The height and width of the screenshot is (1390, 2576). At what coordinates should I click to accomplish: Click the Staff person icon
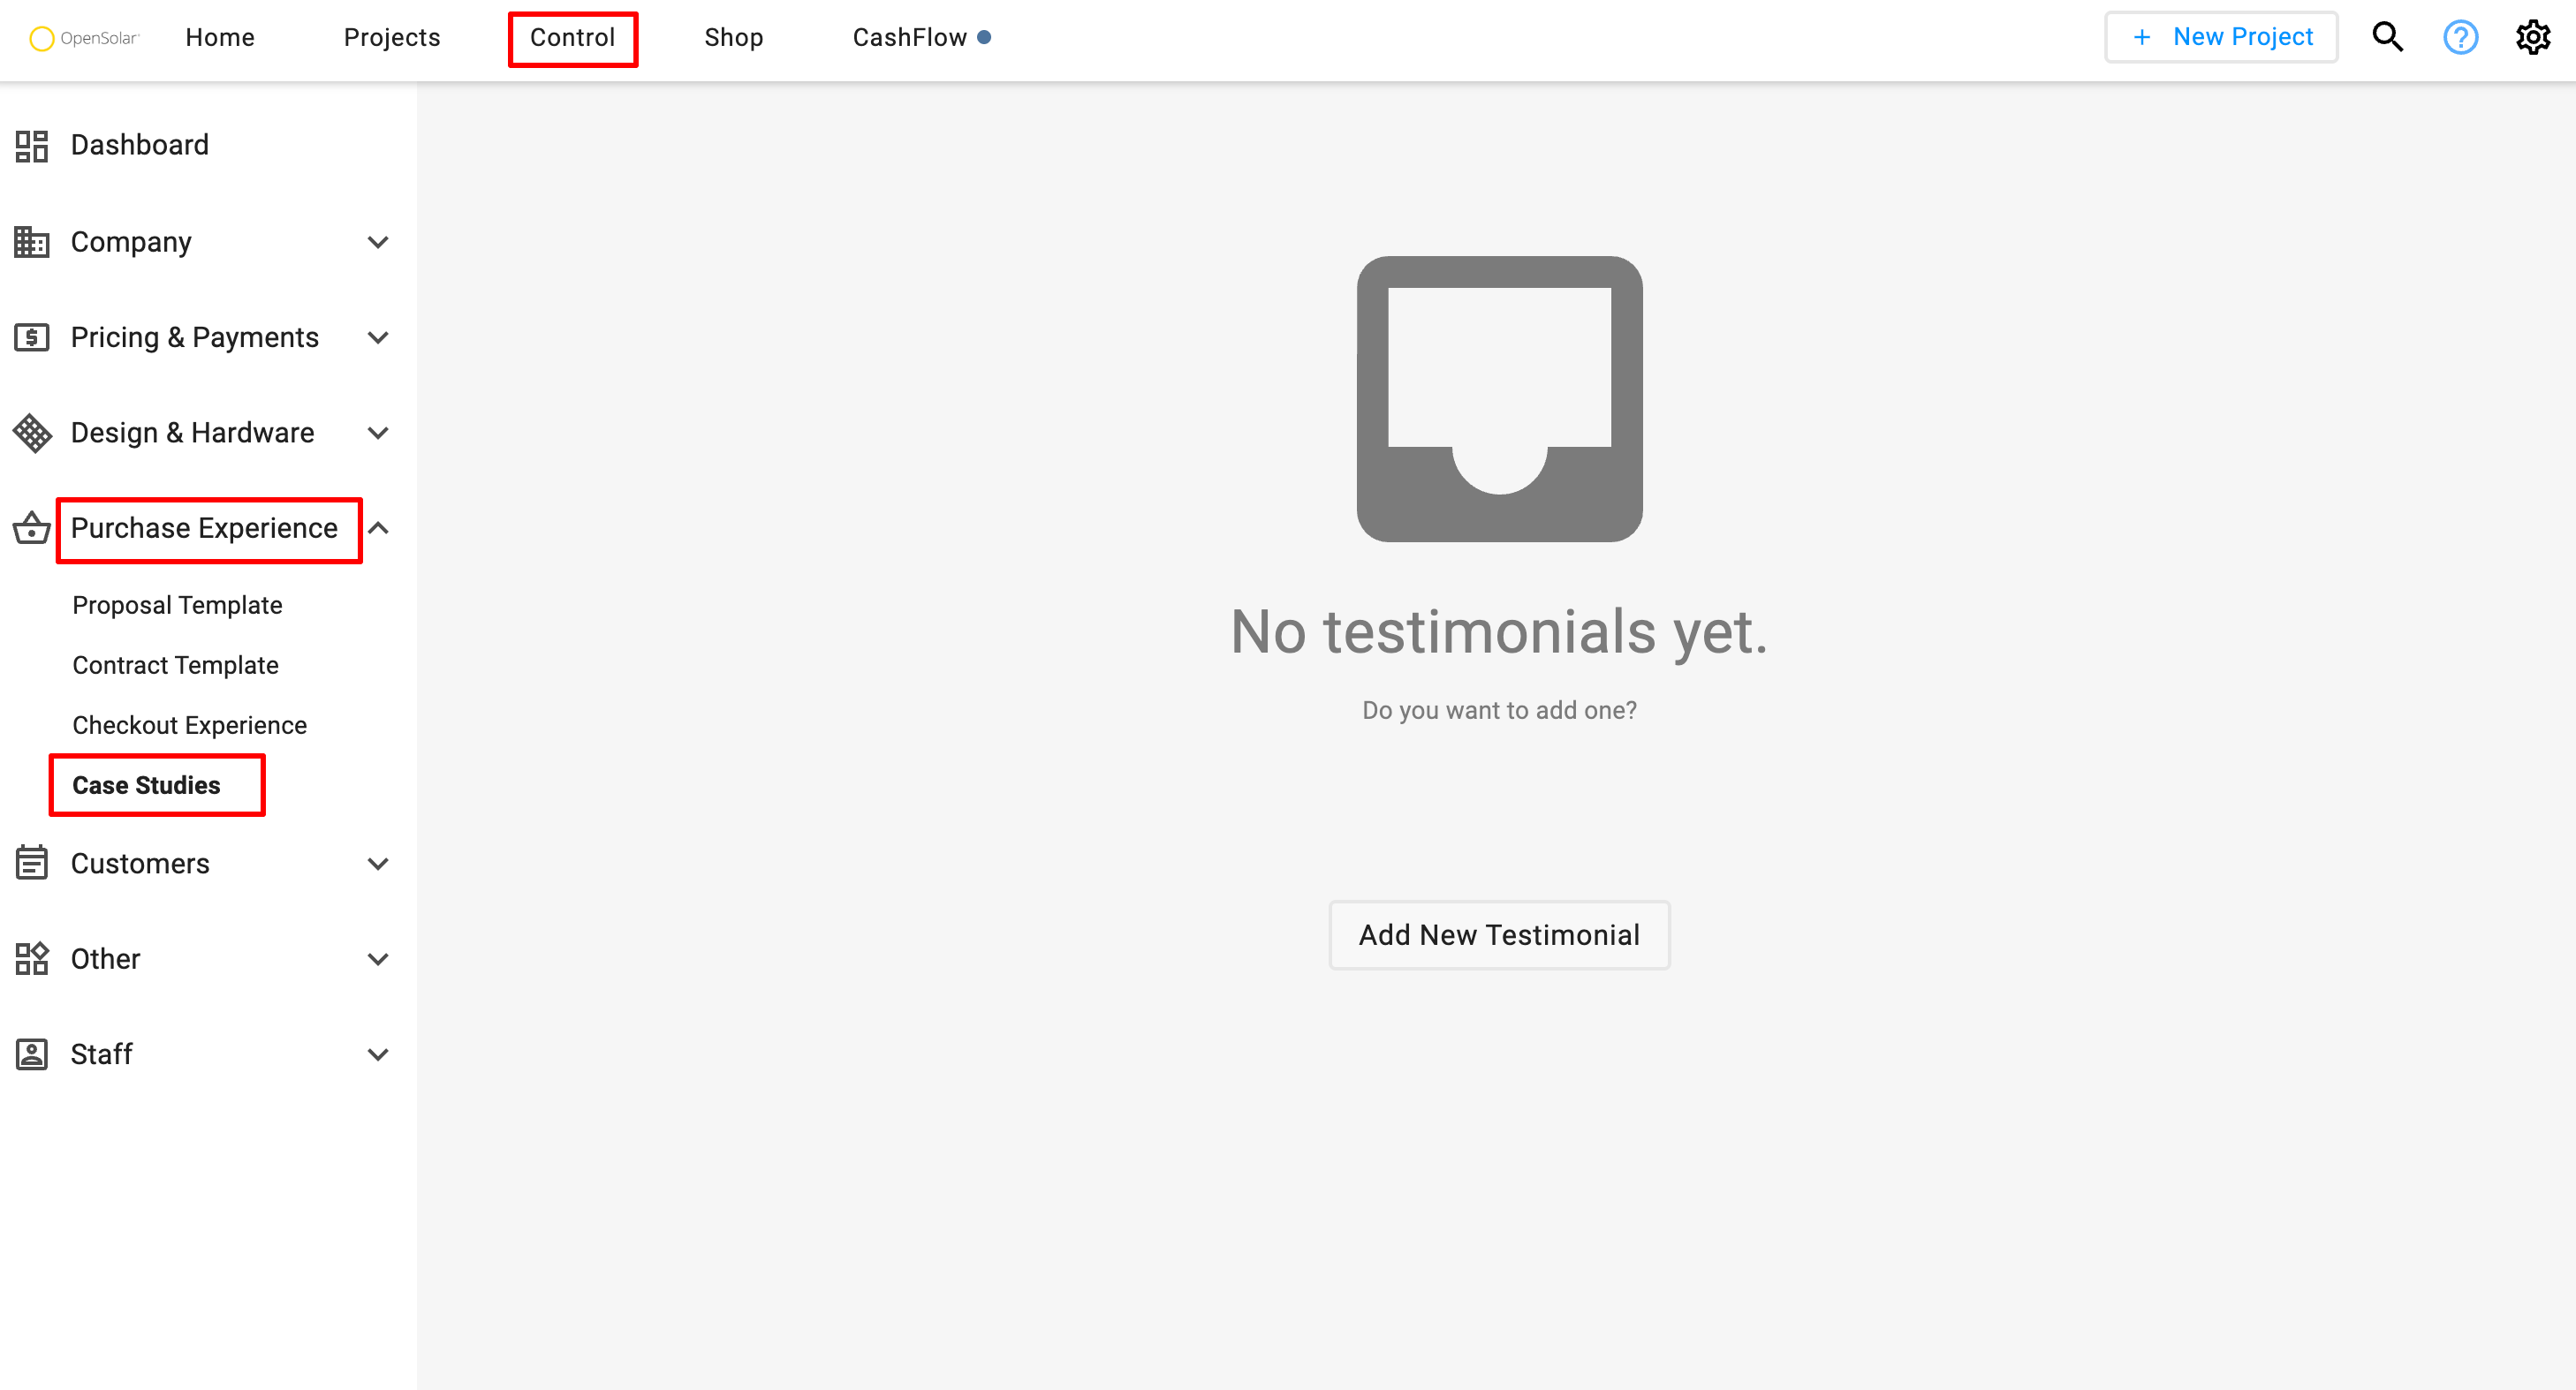32,1054
